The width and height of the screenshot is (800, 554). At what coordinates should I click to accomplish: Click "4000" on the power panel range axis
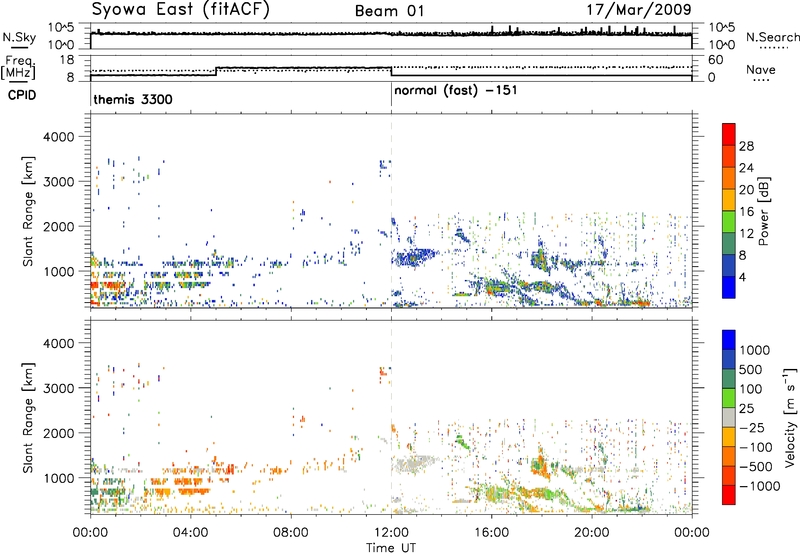coord(58,137)
